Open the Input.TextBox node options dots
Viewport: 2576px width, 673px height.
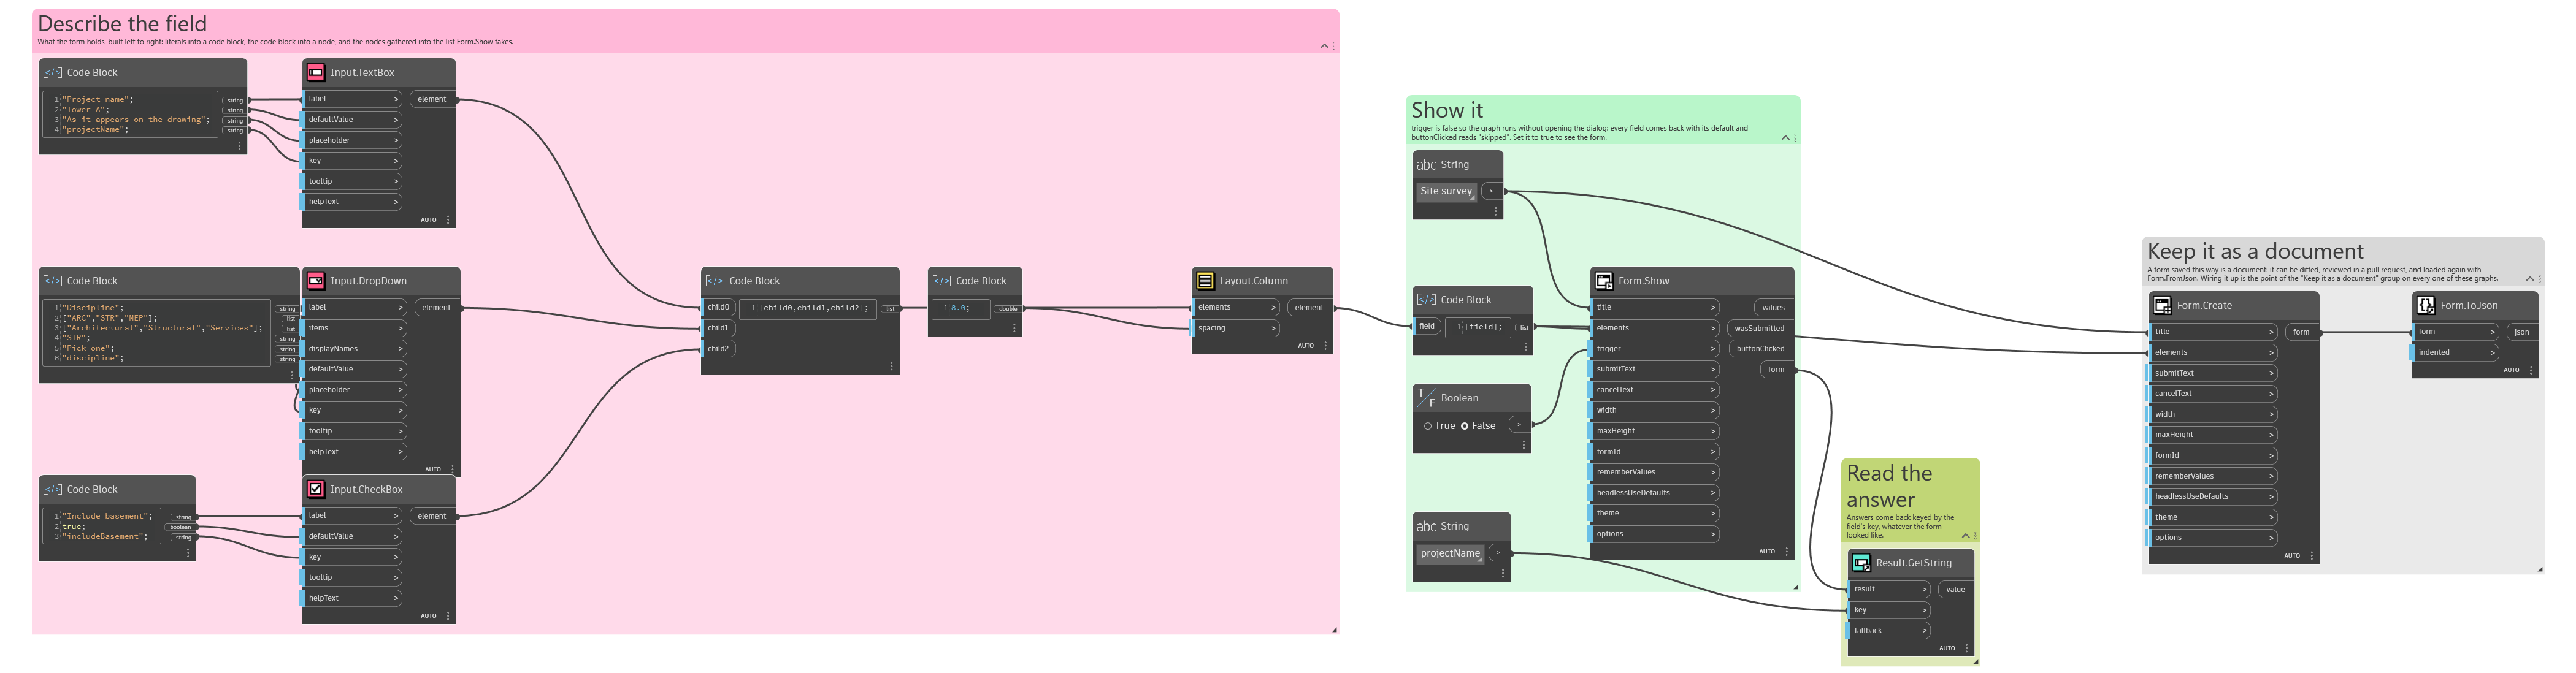point(448,220)
